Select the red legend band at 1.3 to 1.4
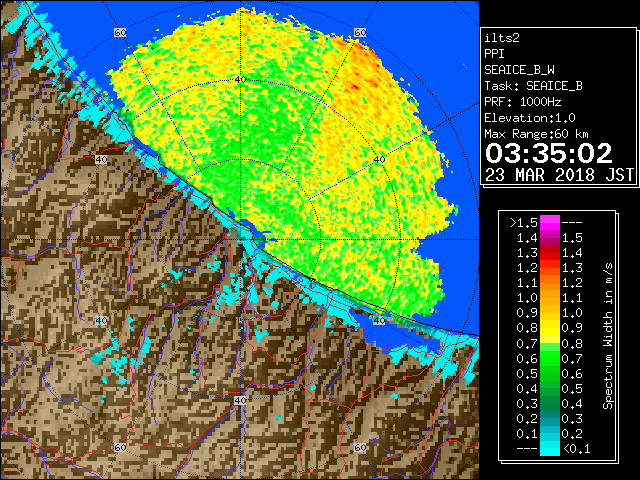Image resolution: width=640 pixels, height=480 pixels. [x=549, y=253]
